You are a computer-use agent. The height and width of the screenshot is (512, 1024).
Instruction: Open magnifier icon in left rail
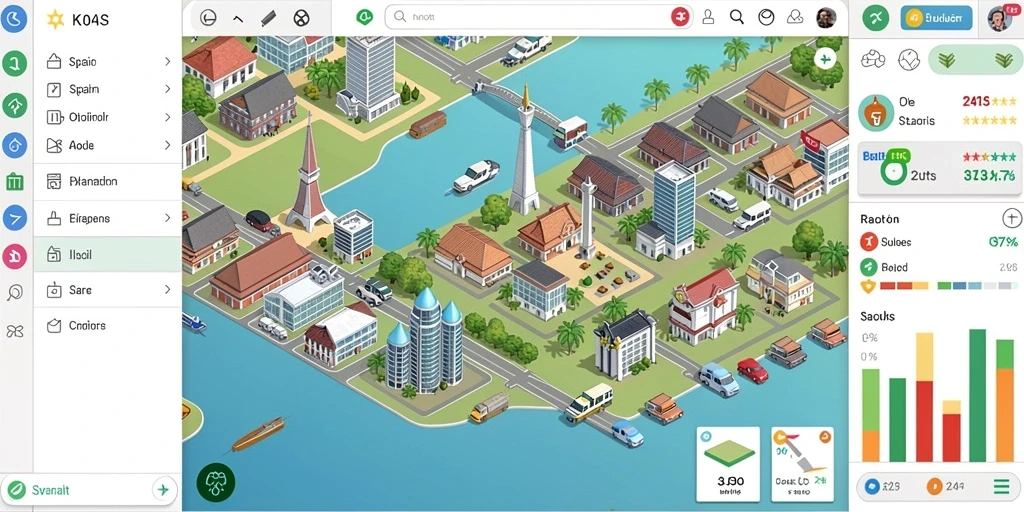click(x=14, y=292)
